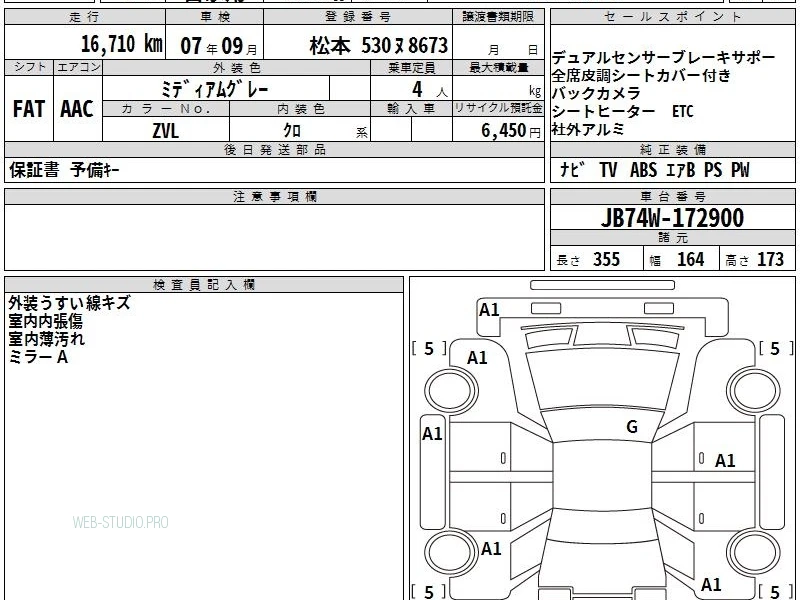The width and height of the screenshot is (800, 600).
Task: Click the セールスポイント header
Action: tap(672, 17)
